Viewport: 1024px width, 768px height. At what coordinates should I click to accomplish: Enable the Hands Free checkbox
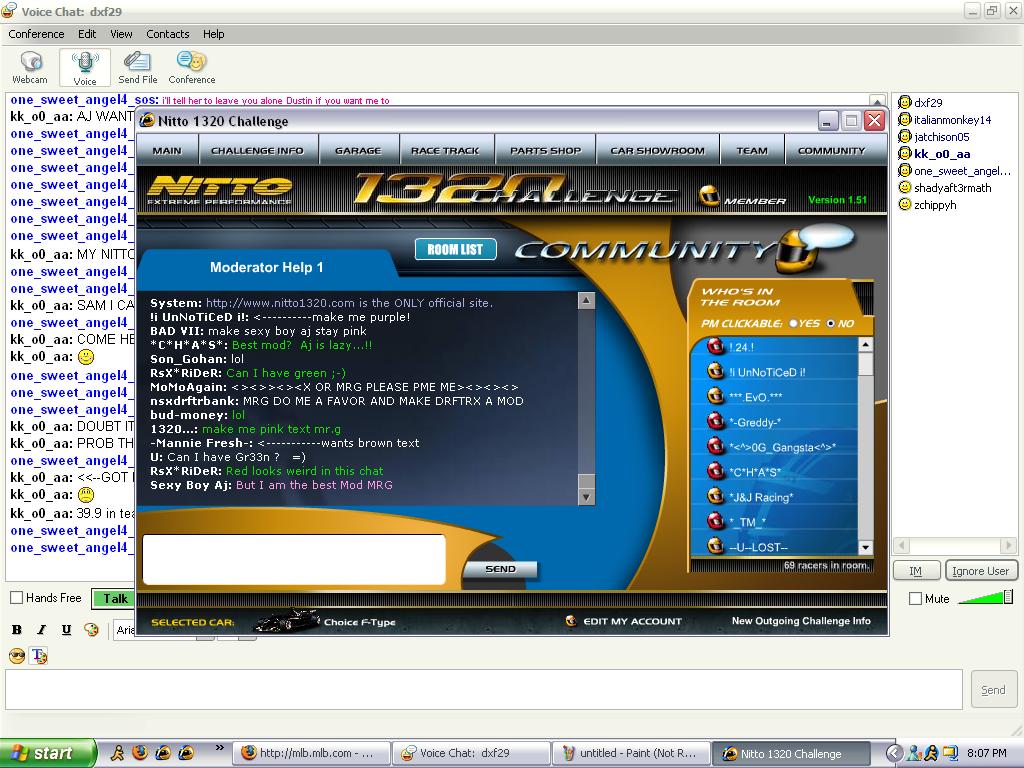coord(17,598)
